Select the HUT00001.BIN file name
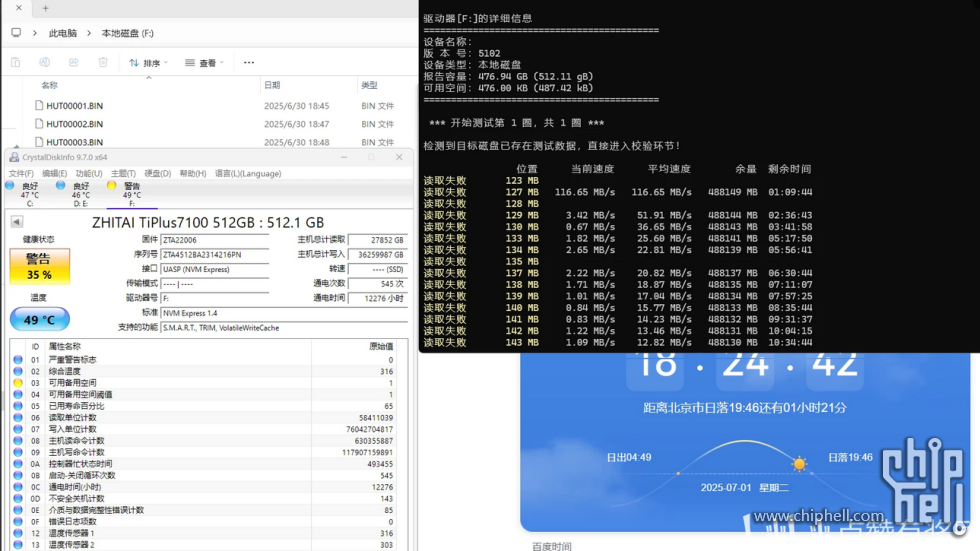This screenshot has width=980, height=551. (x=74, y=106)
